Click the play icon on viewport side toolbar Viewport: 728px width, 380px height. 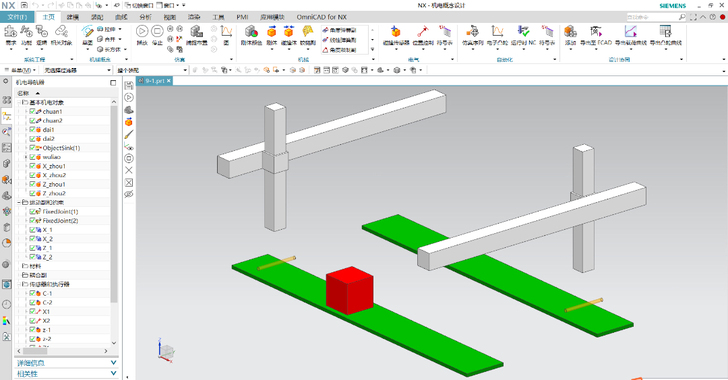coord(129,98)
